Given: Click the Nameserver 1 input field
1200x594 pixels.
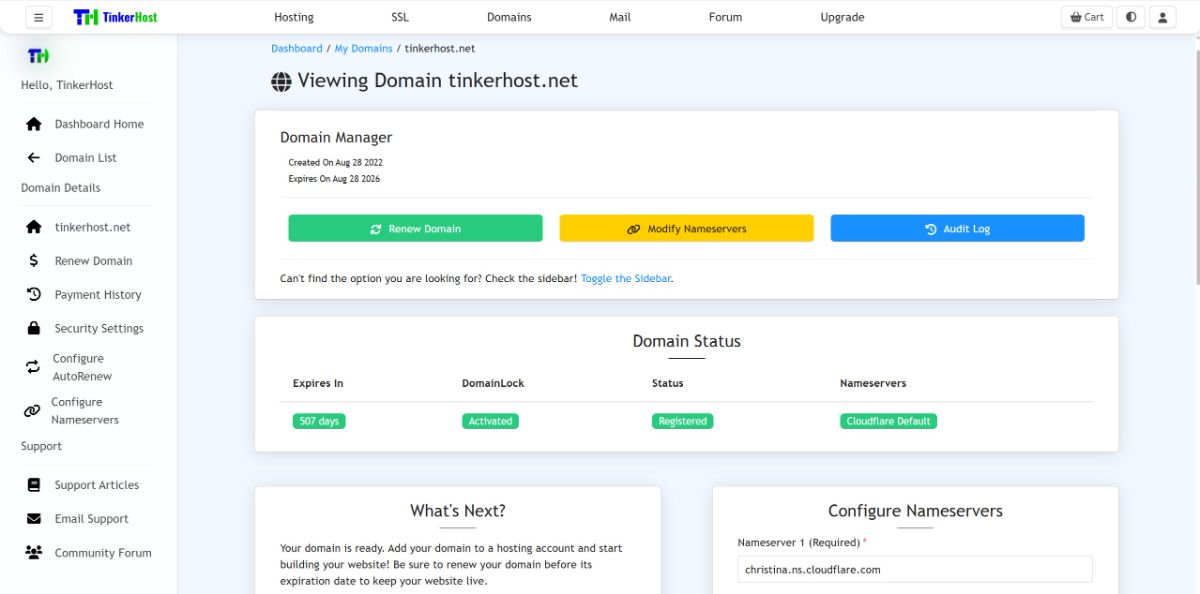Looking at the screenshot, I should click(915, 569).
